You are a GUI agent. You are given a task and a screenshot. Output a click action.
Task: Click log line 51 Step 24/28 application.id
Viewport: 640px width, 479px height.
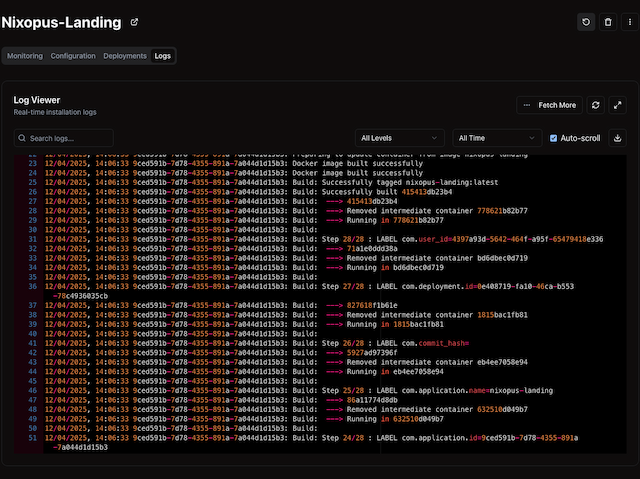click(311, 443)
